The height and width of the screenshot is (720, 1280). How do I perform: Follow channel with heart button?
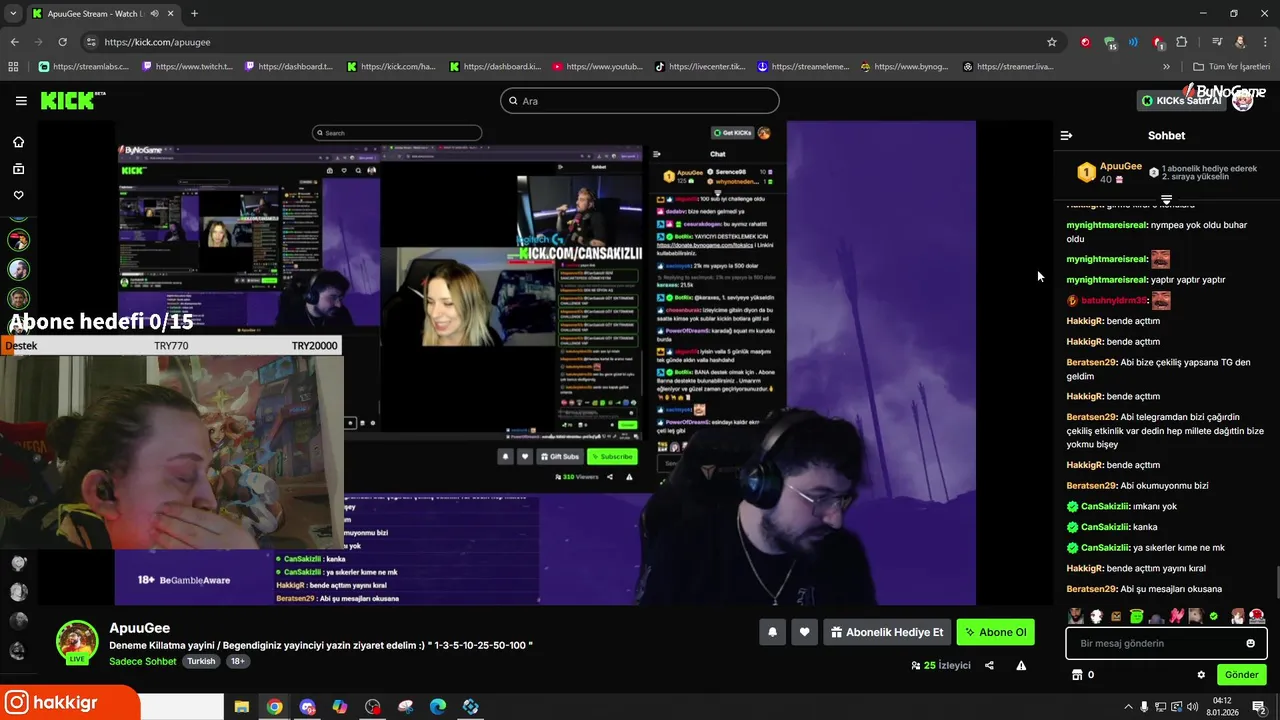tap(804, 632)
